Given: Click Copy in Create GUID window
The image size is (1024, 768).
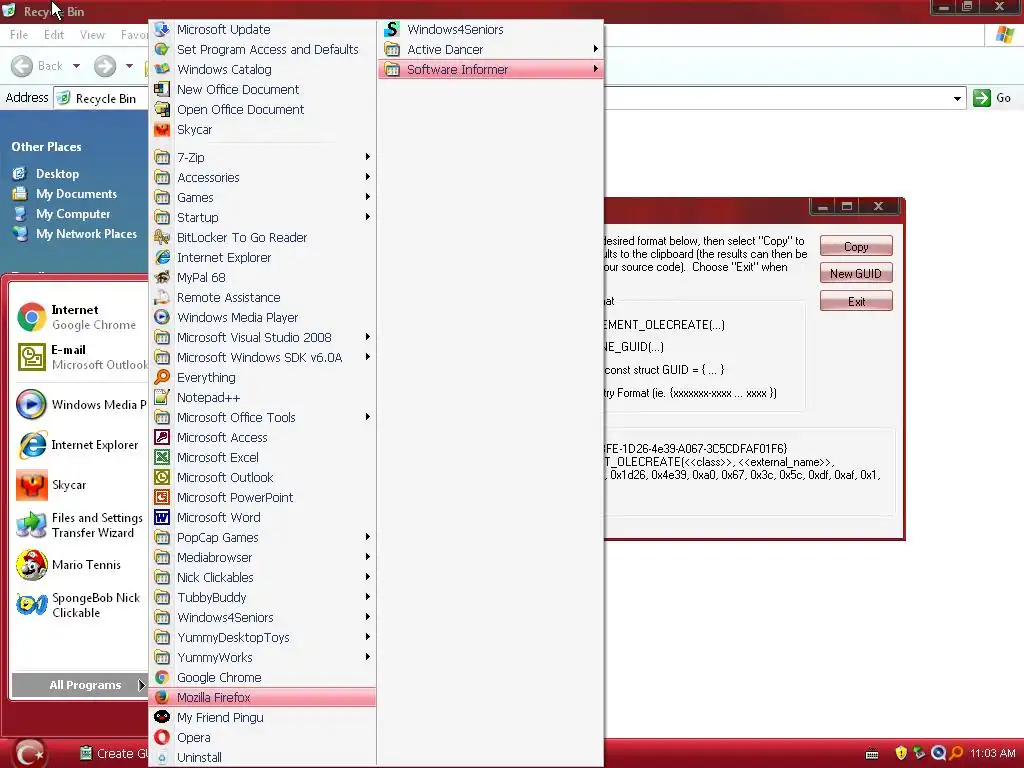Looking at the screenshot, I should coord(856,246).
